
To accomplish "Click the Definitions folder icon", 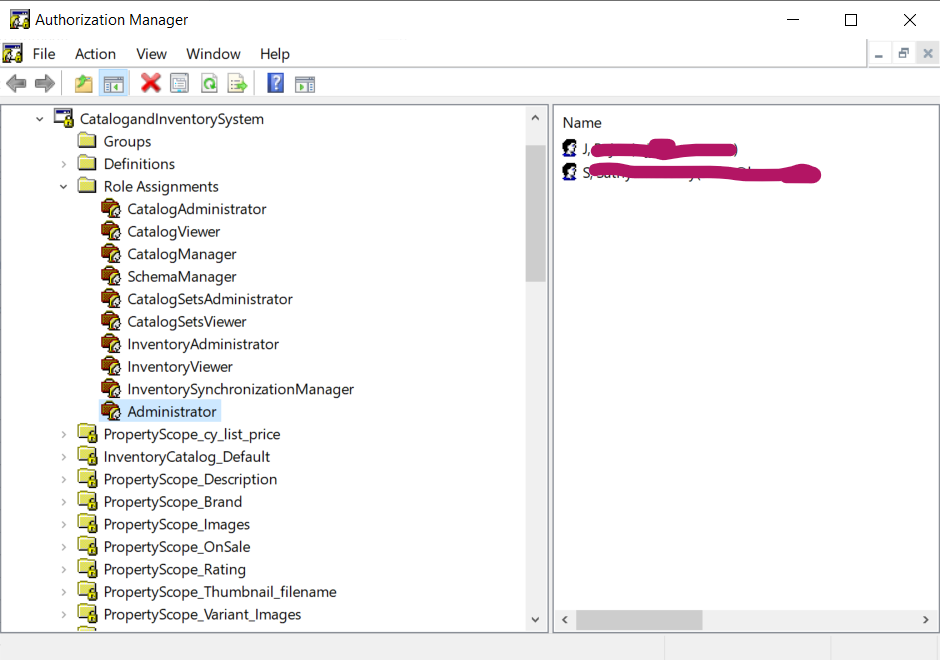I will (x=87, y=163).
